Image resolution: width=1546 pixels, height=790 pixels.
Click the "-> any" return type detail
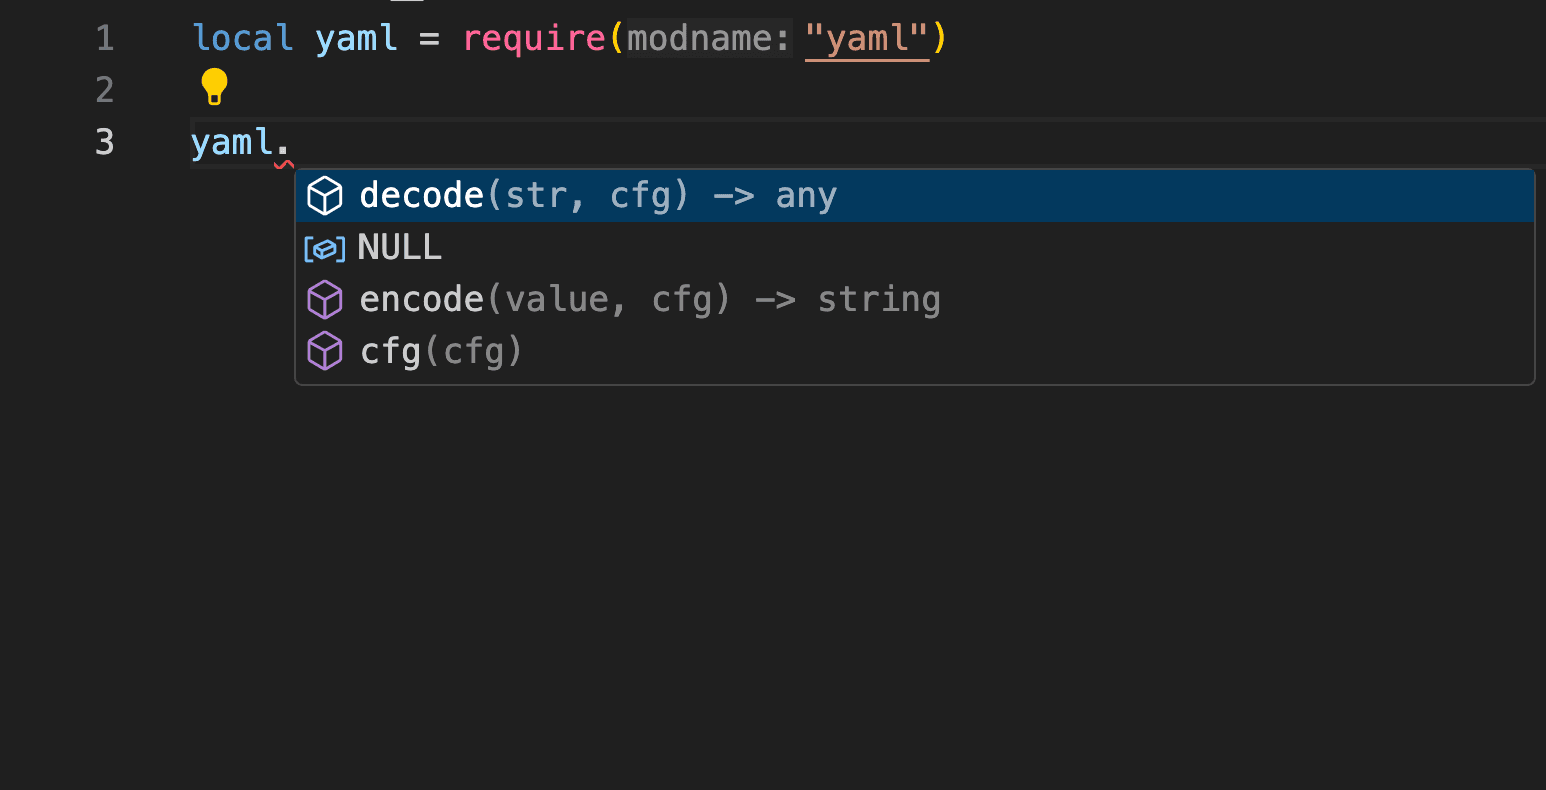tap(775, 196)
